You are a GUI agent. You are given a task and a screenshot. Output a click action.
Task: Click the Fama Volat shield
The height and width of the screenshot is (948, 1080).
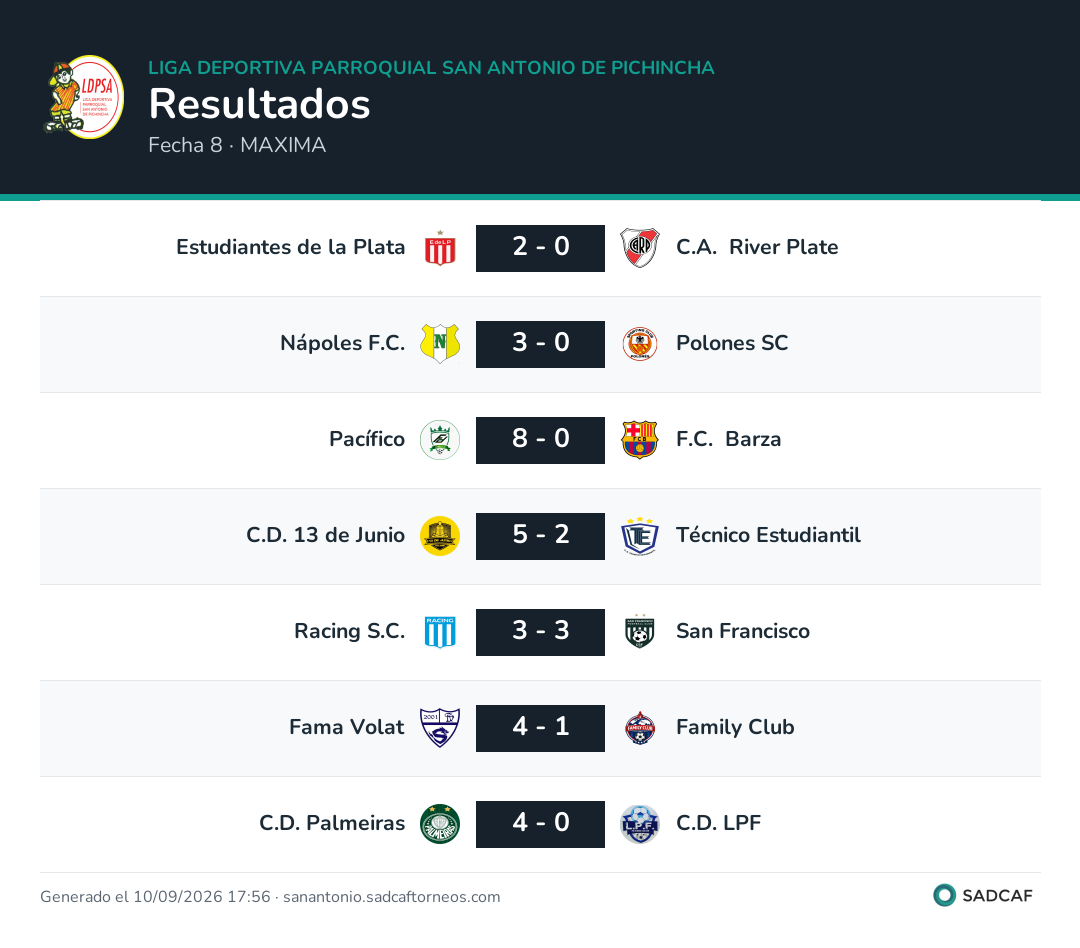click(440, 728)
